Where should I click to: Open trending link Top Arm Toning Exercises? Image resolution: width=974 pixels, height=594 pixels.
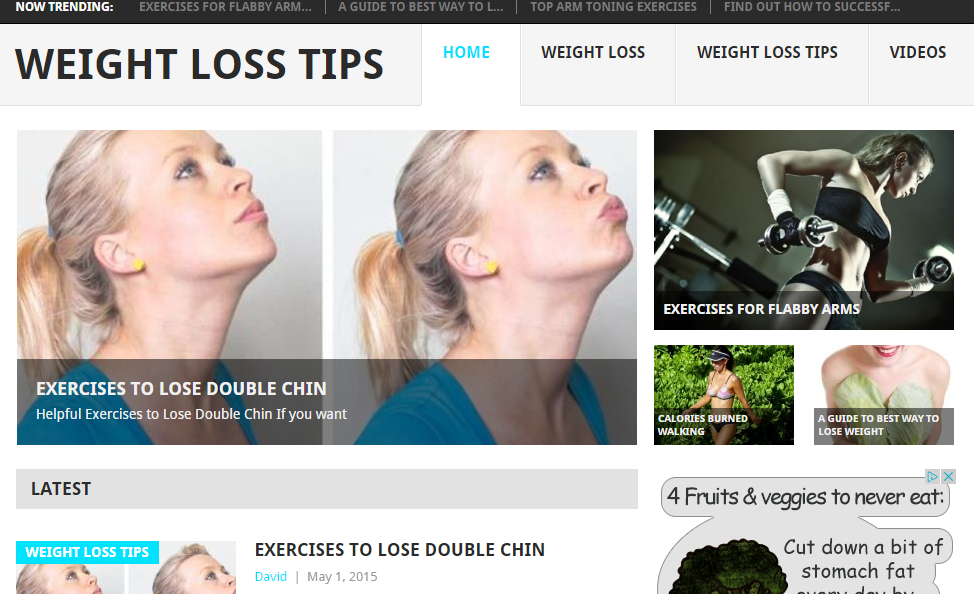(613, 7)
